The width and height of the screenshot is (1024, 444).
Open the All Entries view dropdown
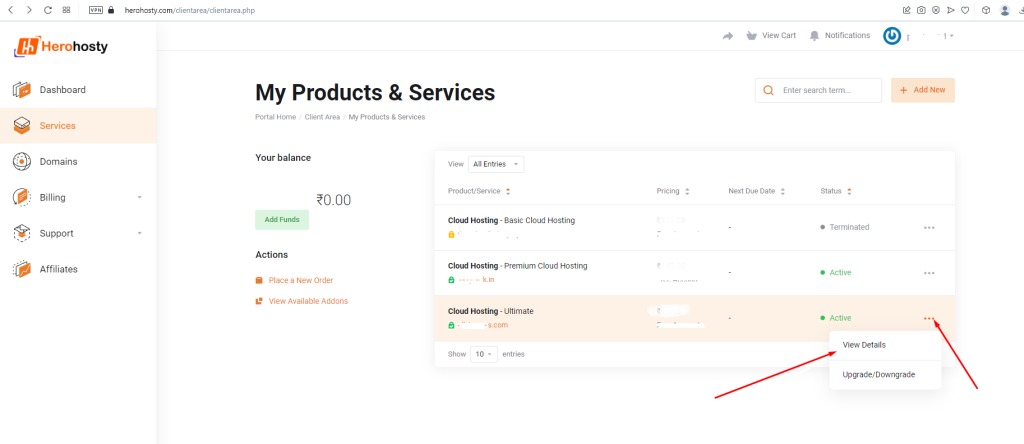pyautogui.click(x=496, y=164)
